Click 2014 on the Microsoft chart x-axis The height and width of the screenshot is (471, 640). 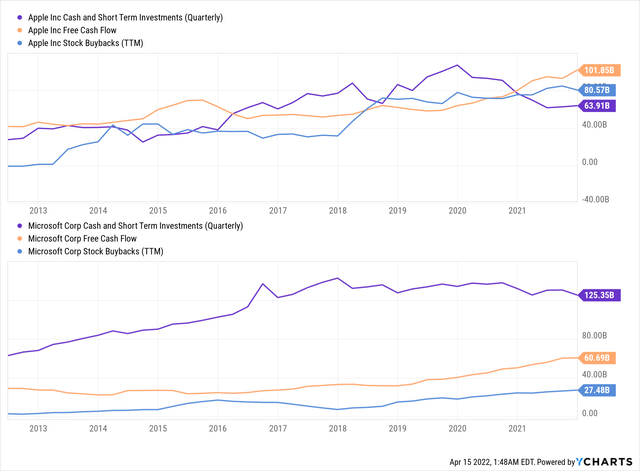point(98,429)
